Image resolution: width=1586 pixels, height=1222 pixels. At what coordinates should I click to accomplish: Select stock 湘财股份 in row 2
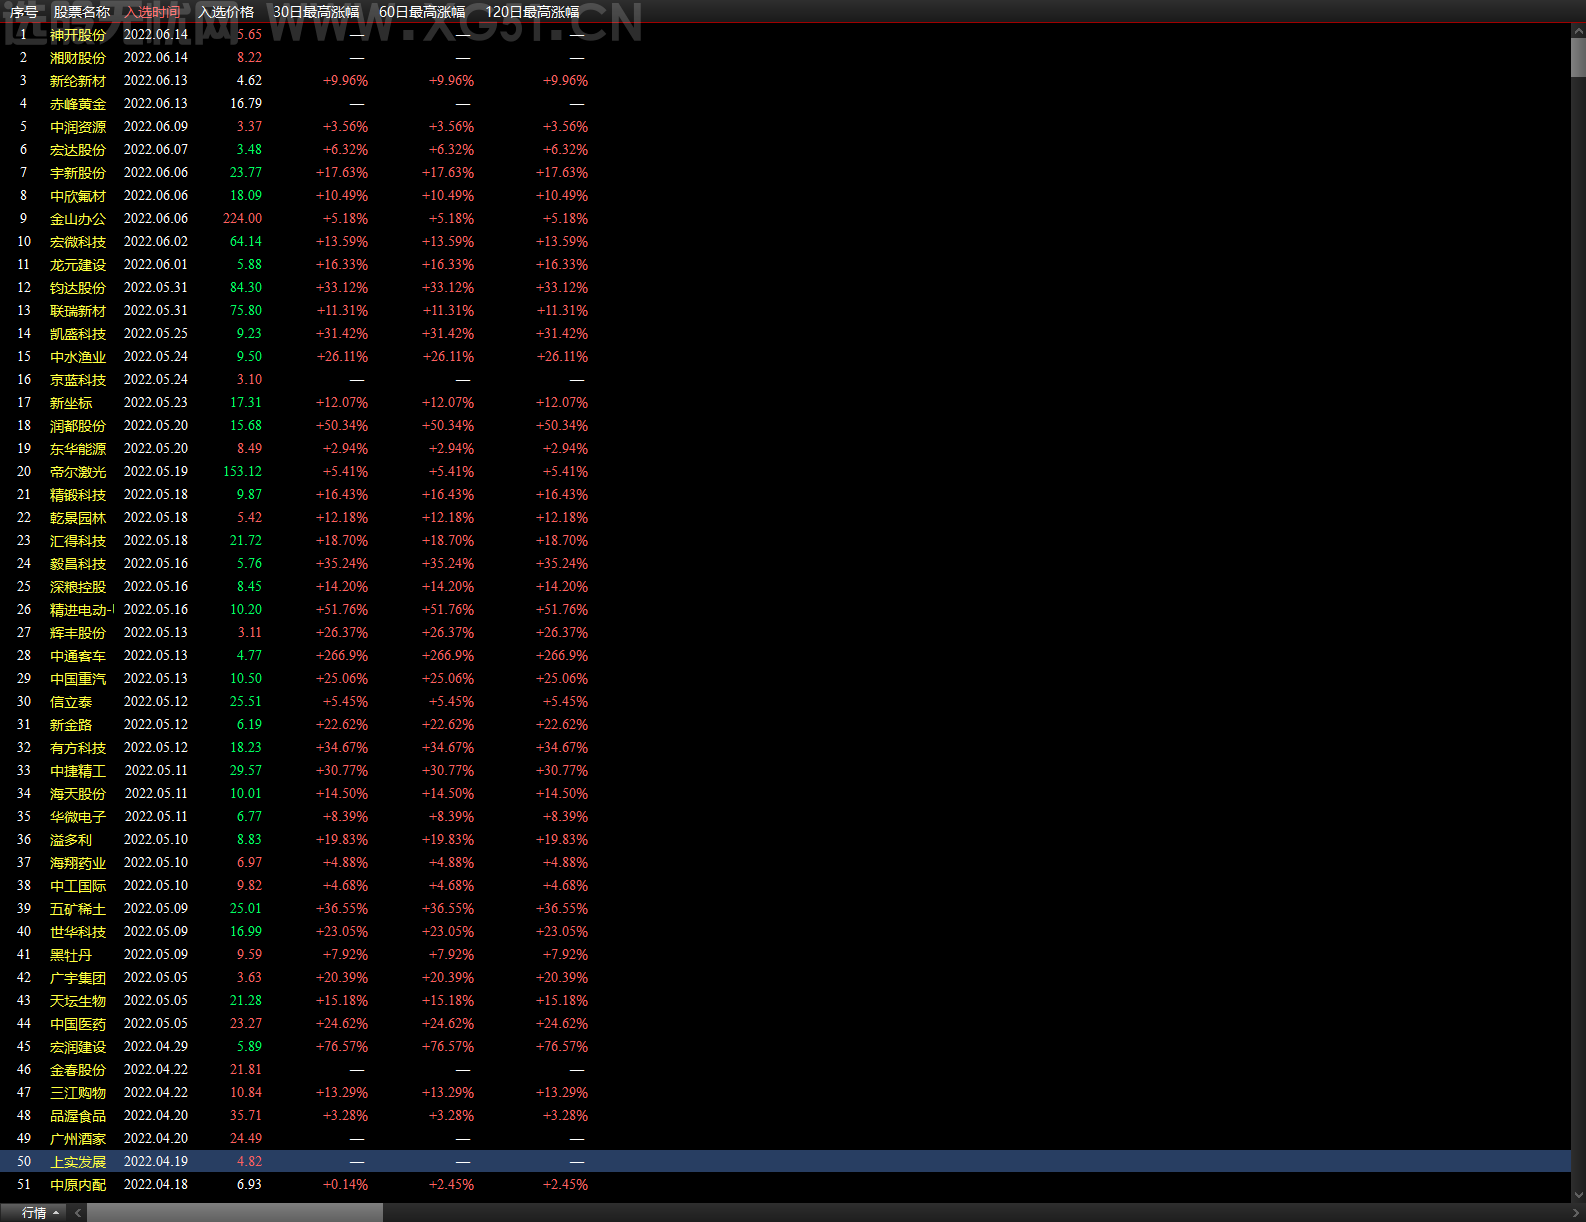78,58
